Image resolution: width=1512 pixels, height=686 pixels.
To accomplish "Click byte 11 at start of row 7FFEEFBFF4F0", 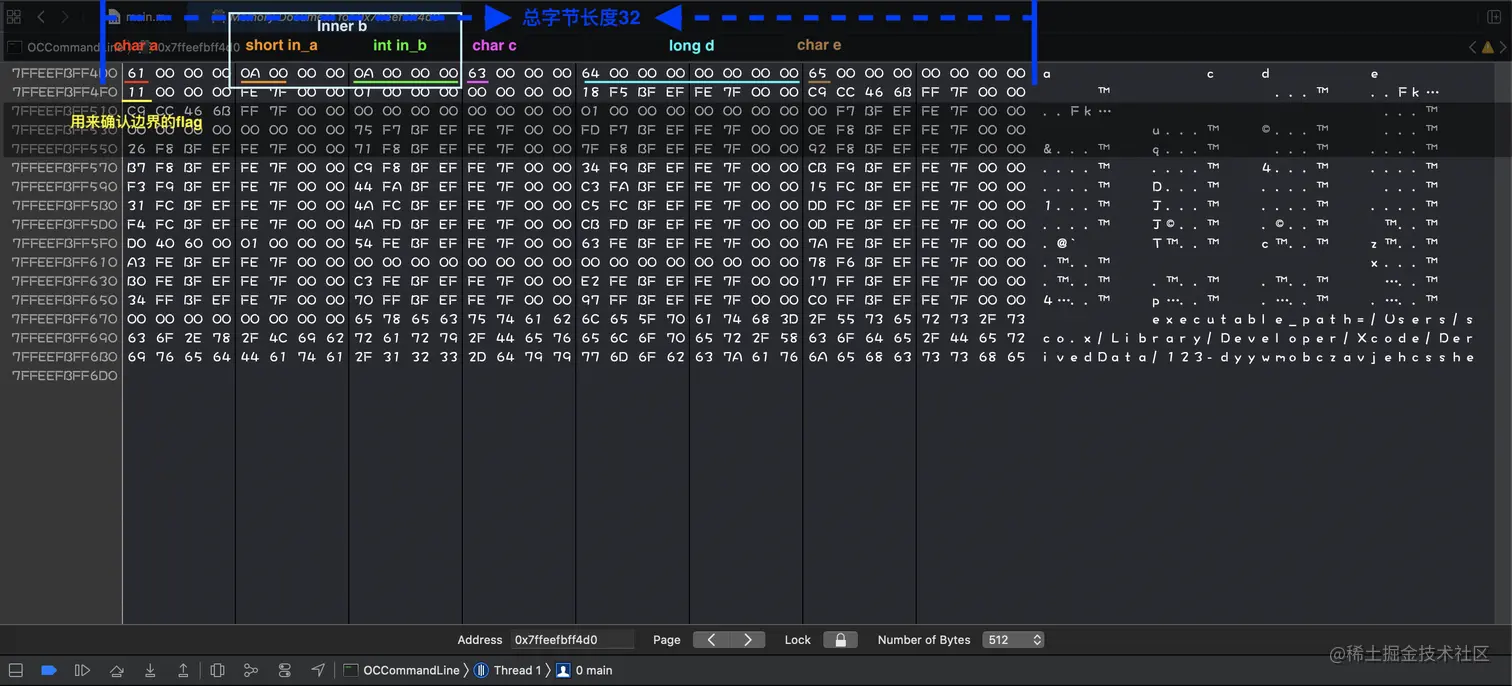I will [x=137, y=92].
